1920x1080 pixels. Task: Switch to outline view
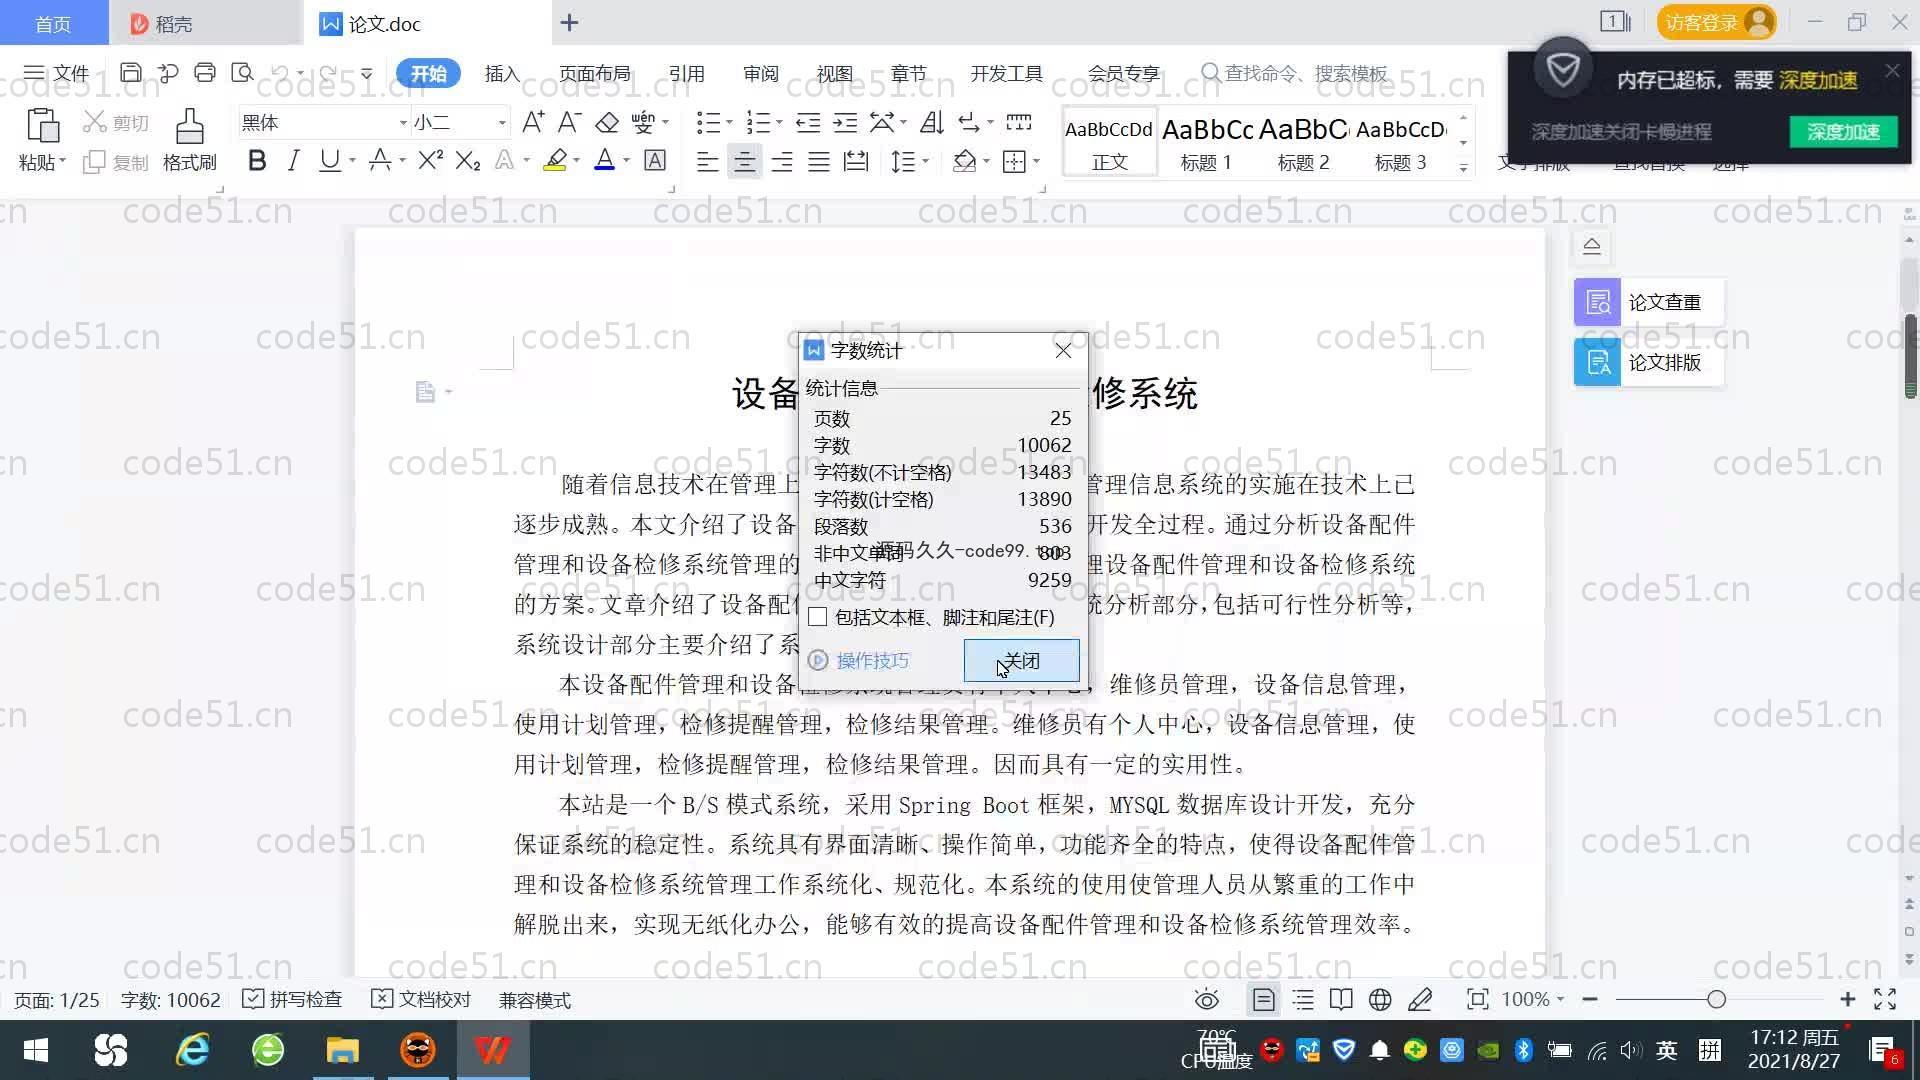[x=1303, y=999]
